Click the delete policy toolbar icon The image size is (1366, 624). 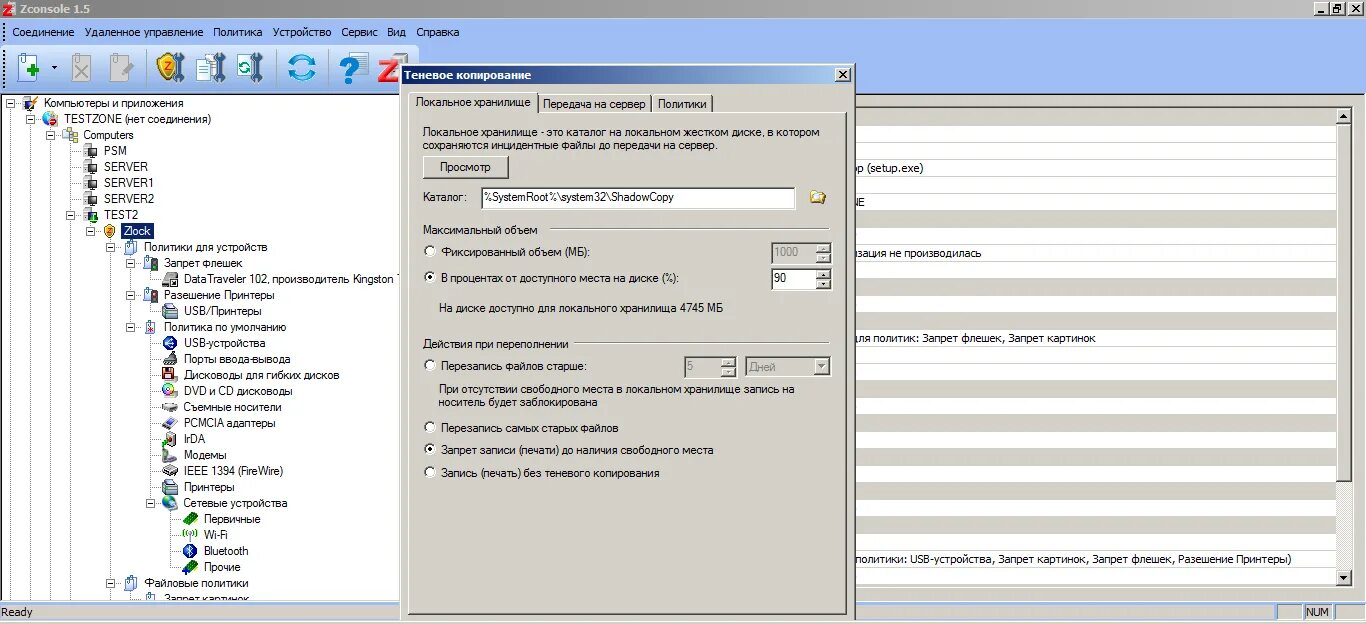[x=81, y=68]
